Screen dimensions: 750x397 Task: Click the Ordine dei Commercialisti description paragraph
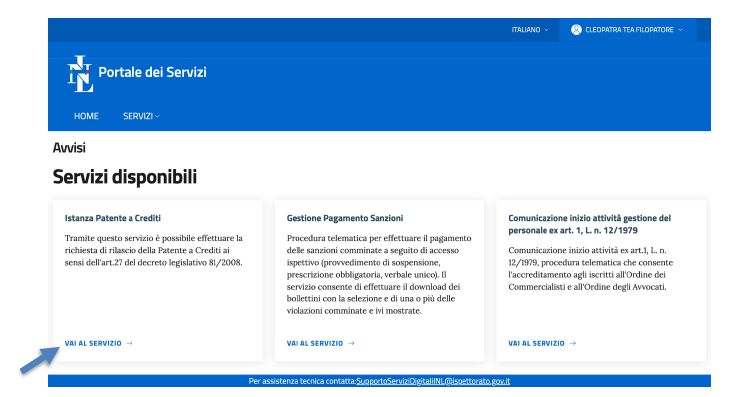(x=591, y=268)
